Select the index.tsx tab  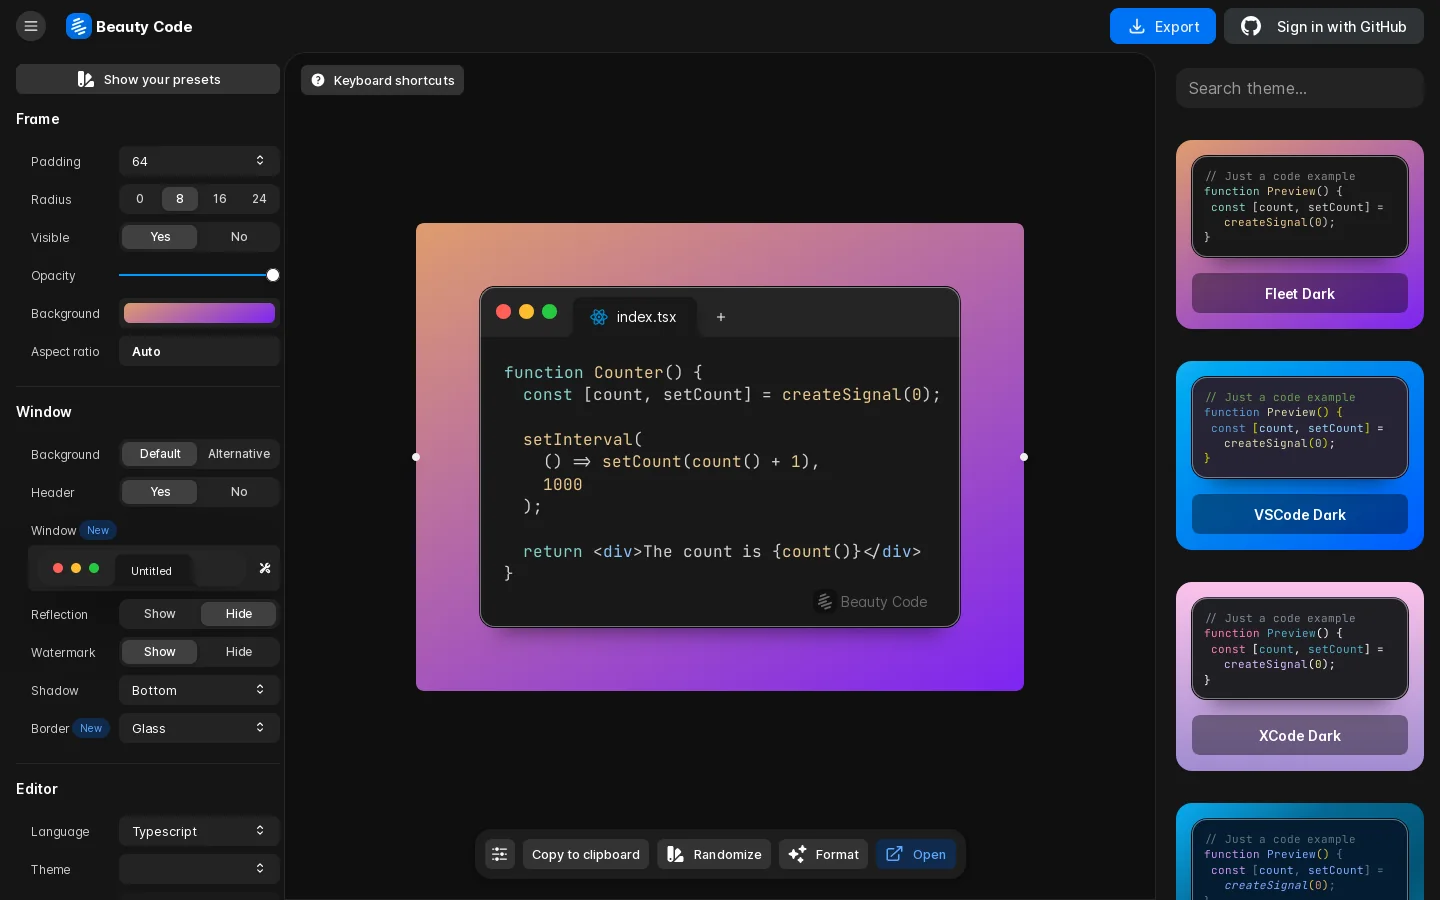click(x=635, y=317)
